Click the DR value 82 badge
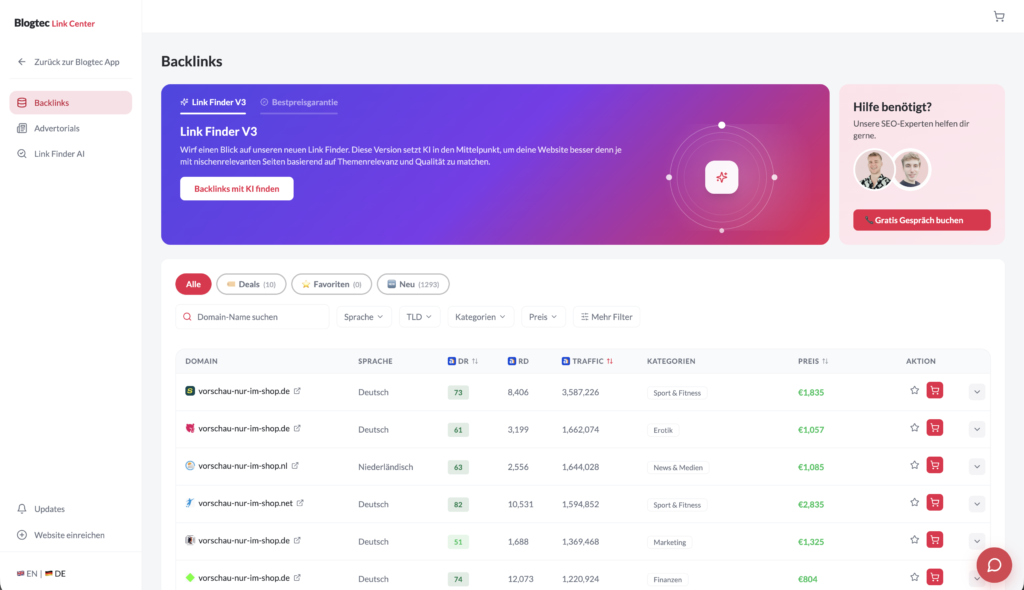This screenshot has height=590, width=1024. [458, 504]
